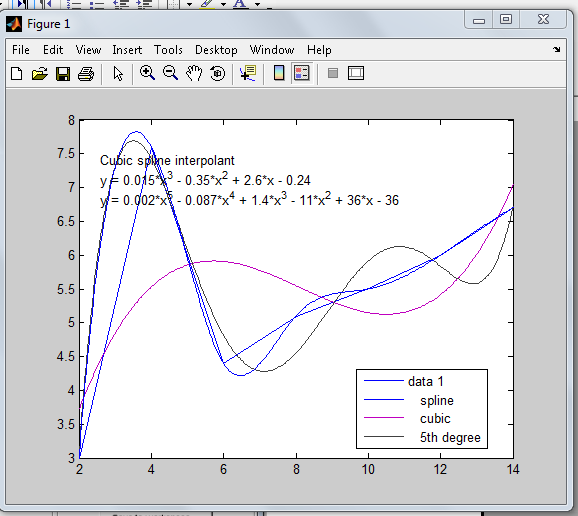Select the cubic equation text y = 0.015*x^3

(205, 180)
